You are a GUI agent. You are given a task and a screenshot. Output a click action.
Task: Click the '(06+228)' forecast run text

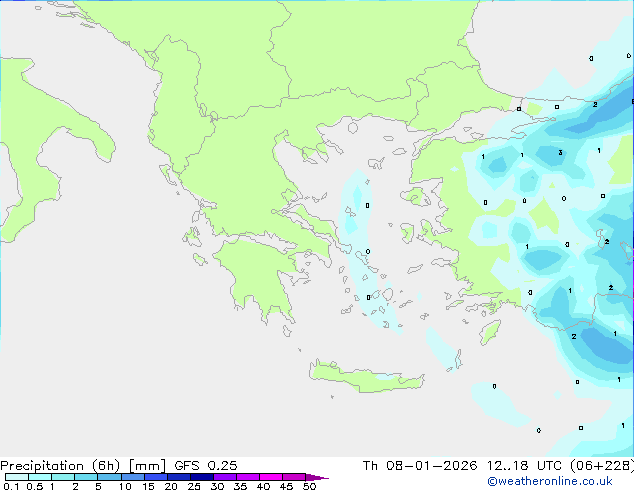[602, 466]
